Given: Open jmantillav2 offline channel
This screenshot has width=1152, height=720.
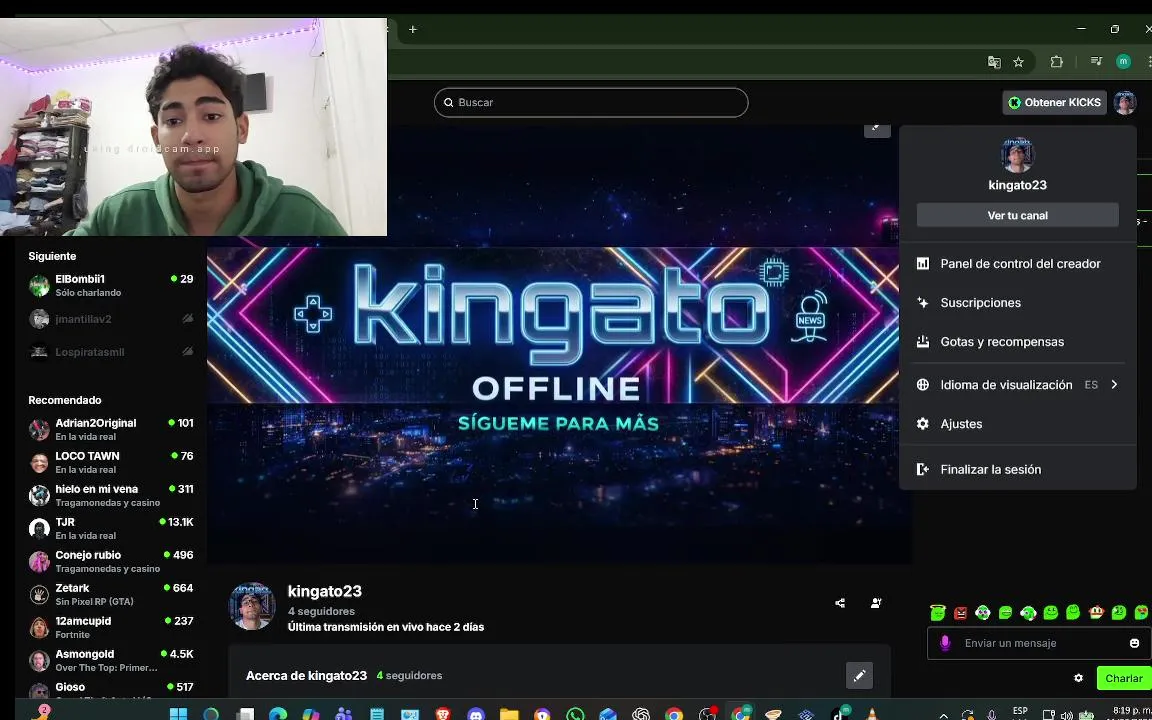Looking at the screenshot, I should 111,319.
